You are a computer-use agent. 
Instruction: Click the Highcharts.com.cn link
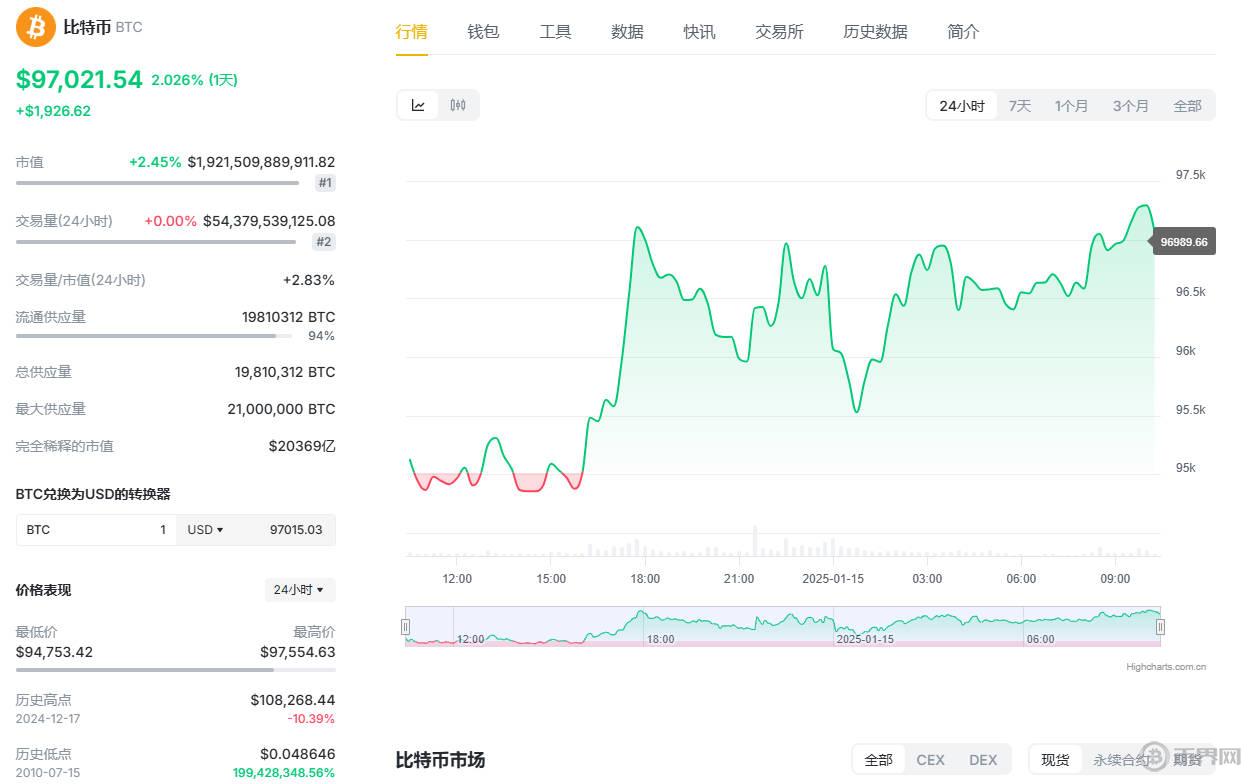(x=1166, y=666)
